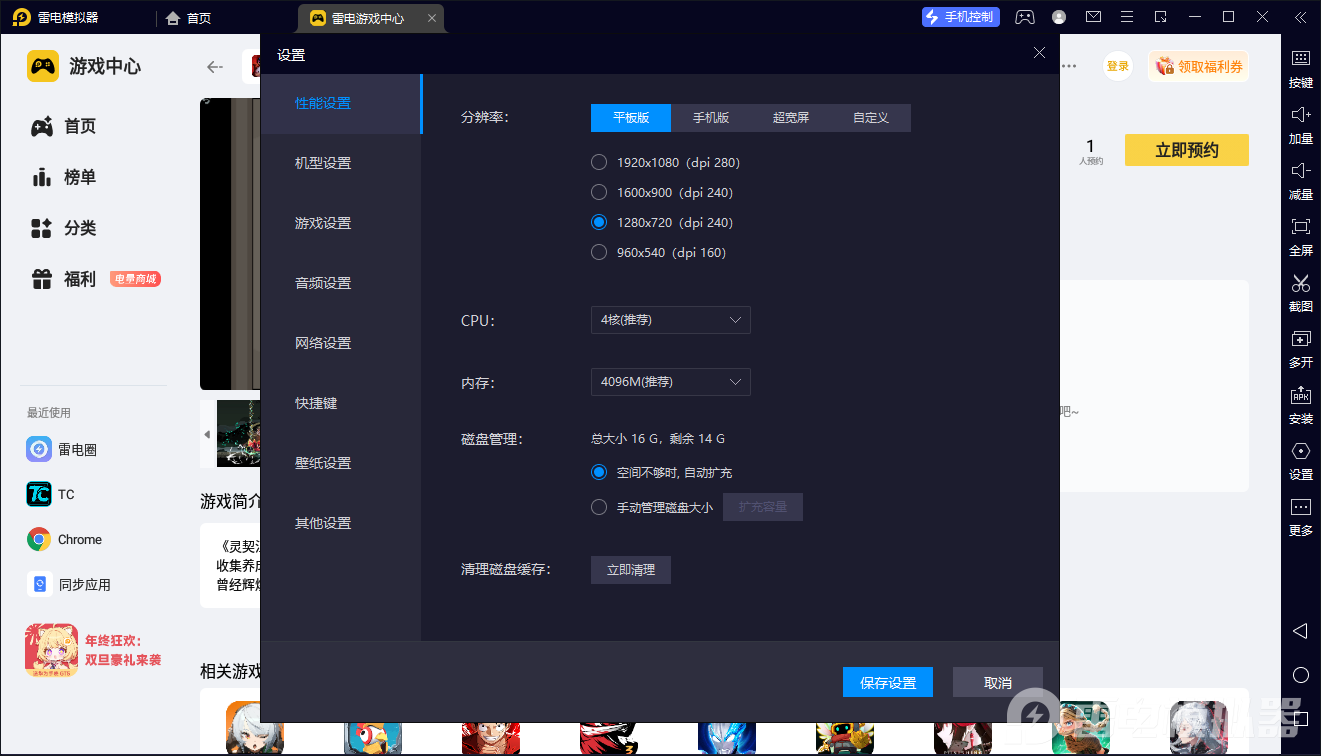
Task: Click 登录 in the game center
Action: pos(1118,67)
